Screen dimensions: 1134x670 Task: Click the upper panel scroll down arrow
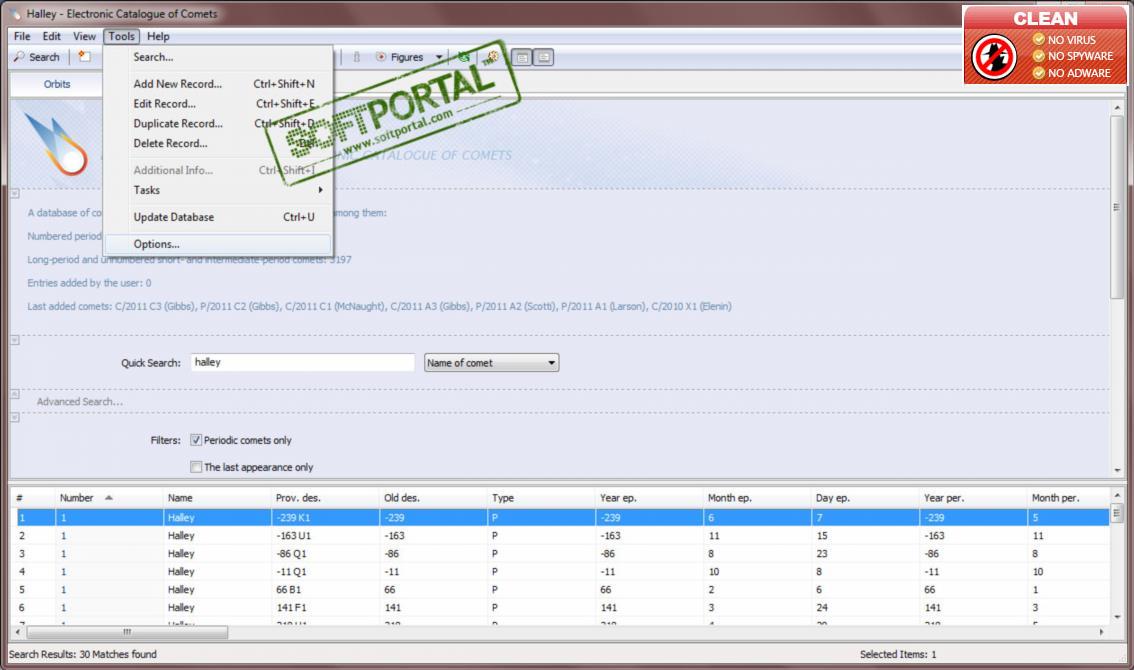point(1117,470)
